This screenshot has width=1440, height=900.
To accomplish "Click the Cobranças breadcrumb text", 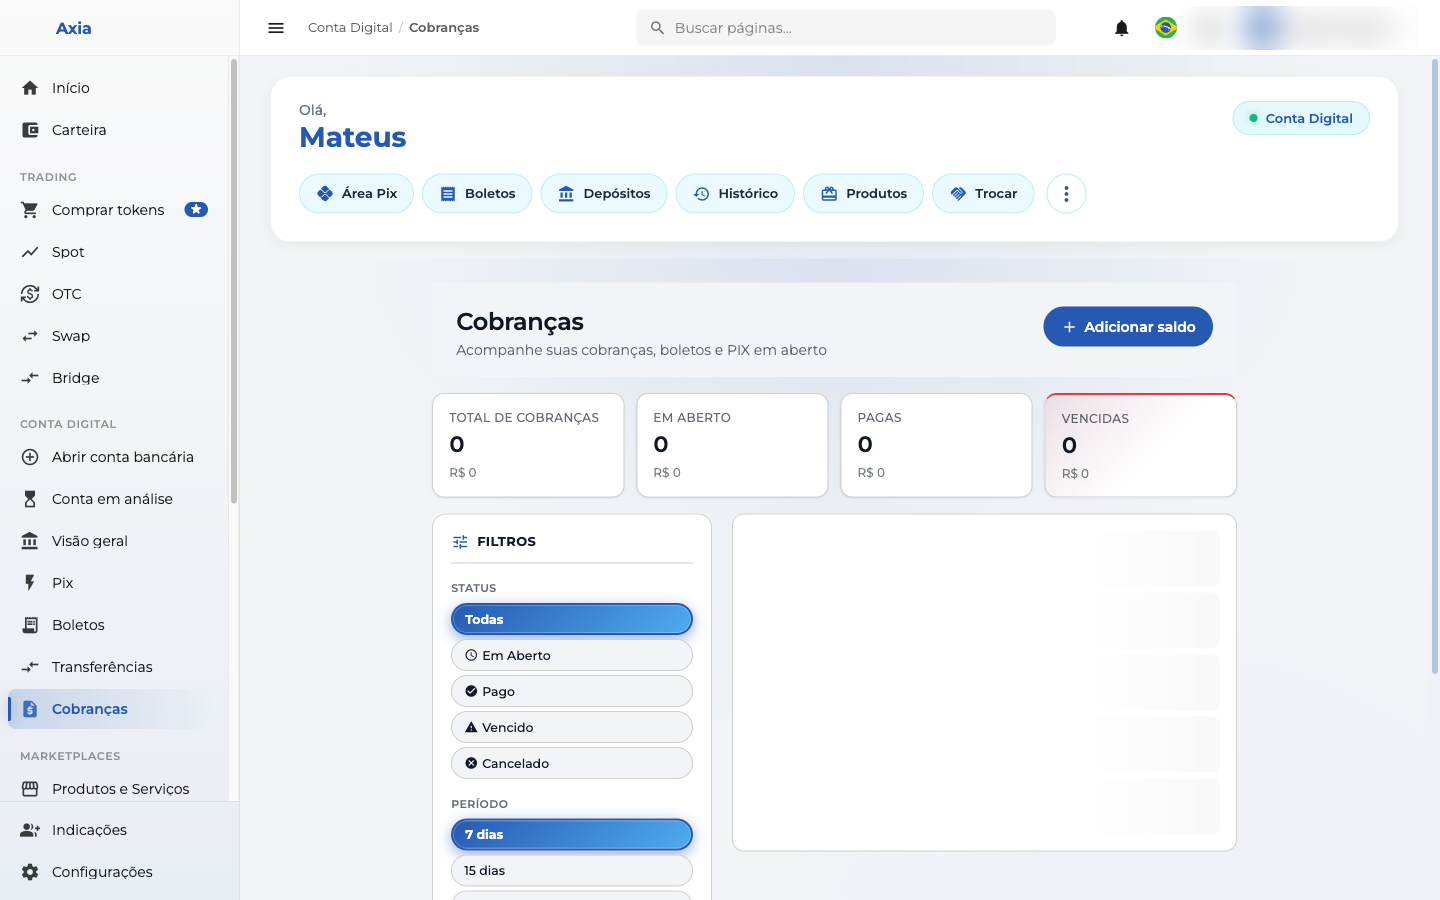I will tap(444, 28).
